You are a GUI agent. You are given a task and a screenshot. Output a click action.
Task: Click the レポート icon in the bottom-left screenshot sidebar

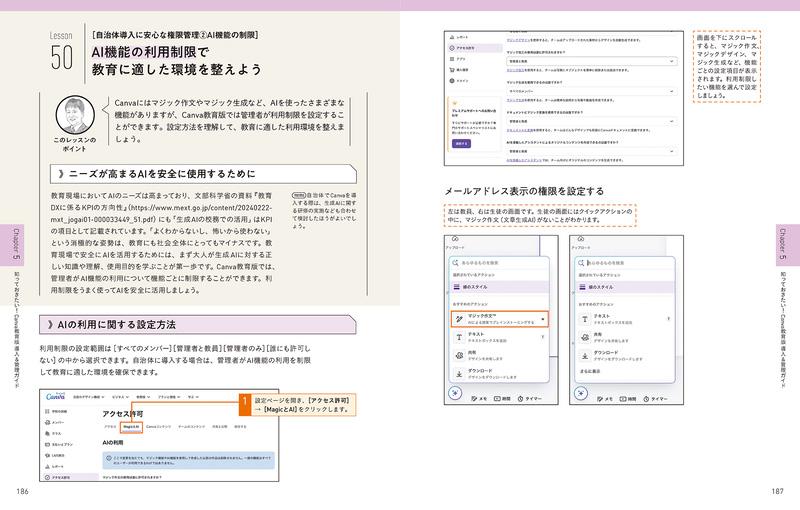47,467
